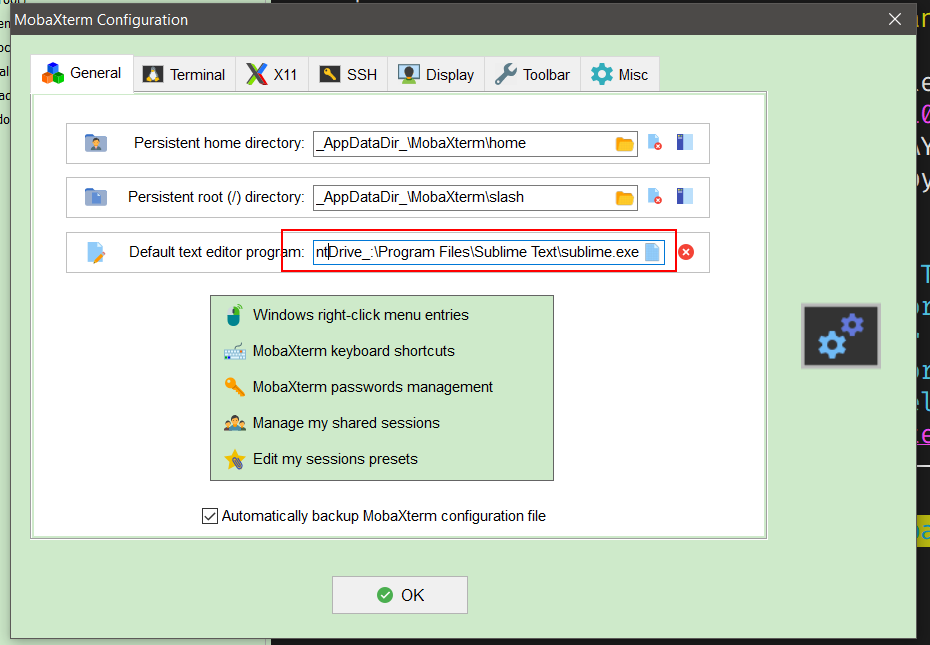Image resolution: width=930 pixels, height=645 pixels.
Task: Open the X11 settings tab
Action: tap(272, 75)
